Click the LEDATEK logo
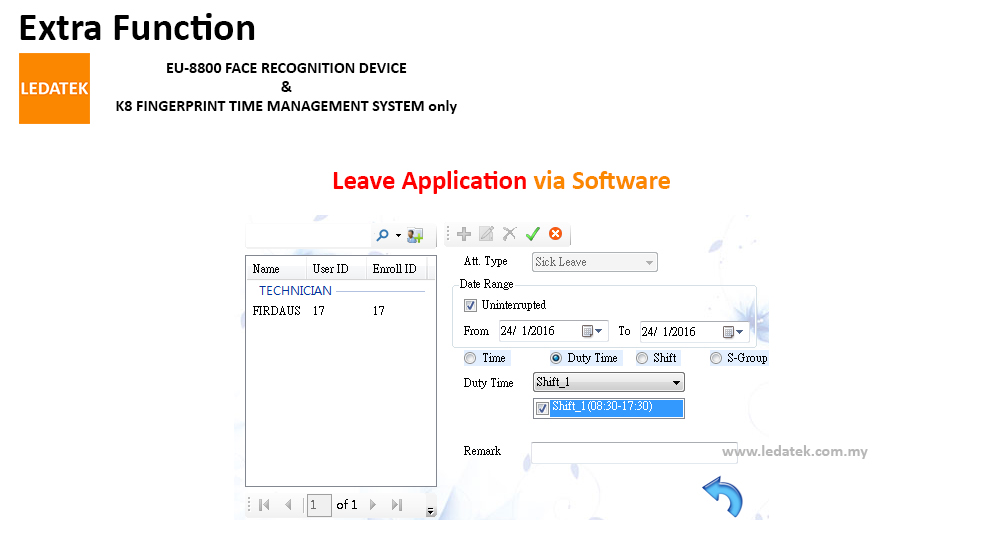Viewport: 1000px width, 548px height. pyautogui.click(x=54, y=88)
